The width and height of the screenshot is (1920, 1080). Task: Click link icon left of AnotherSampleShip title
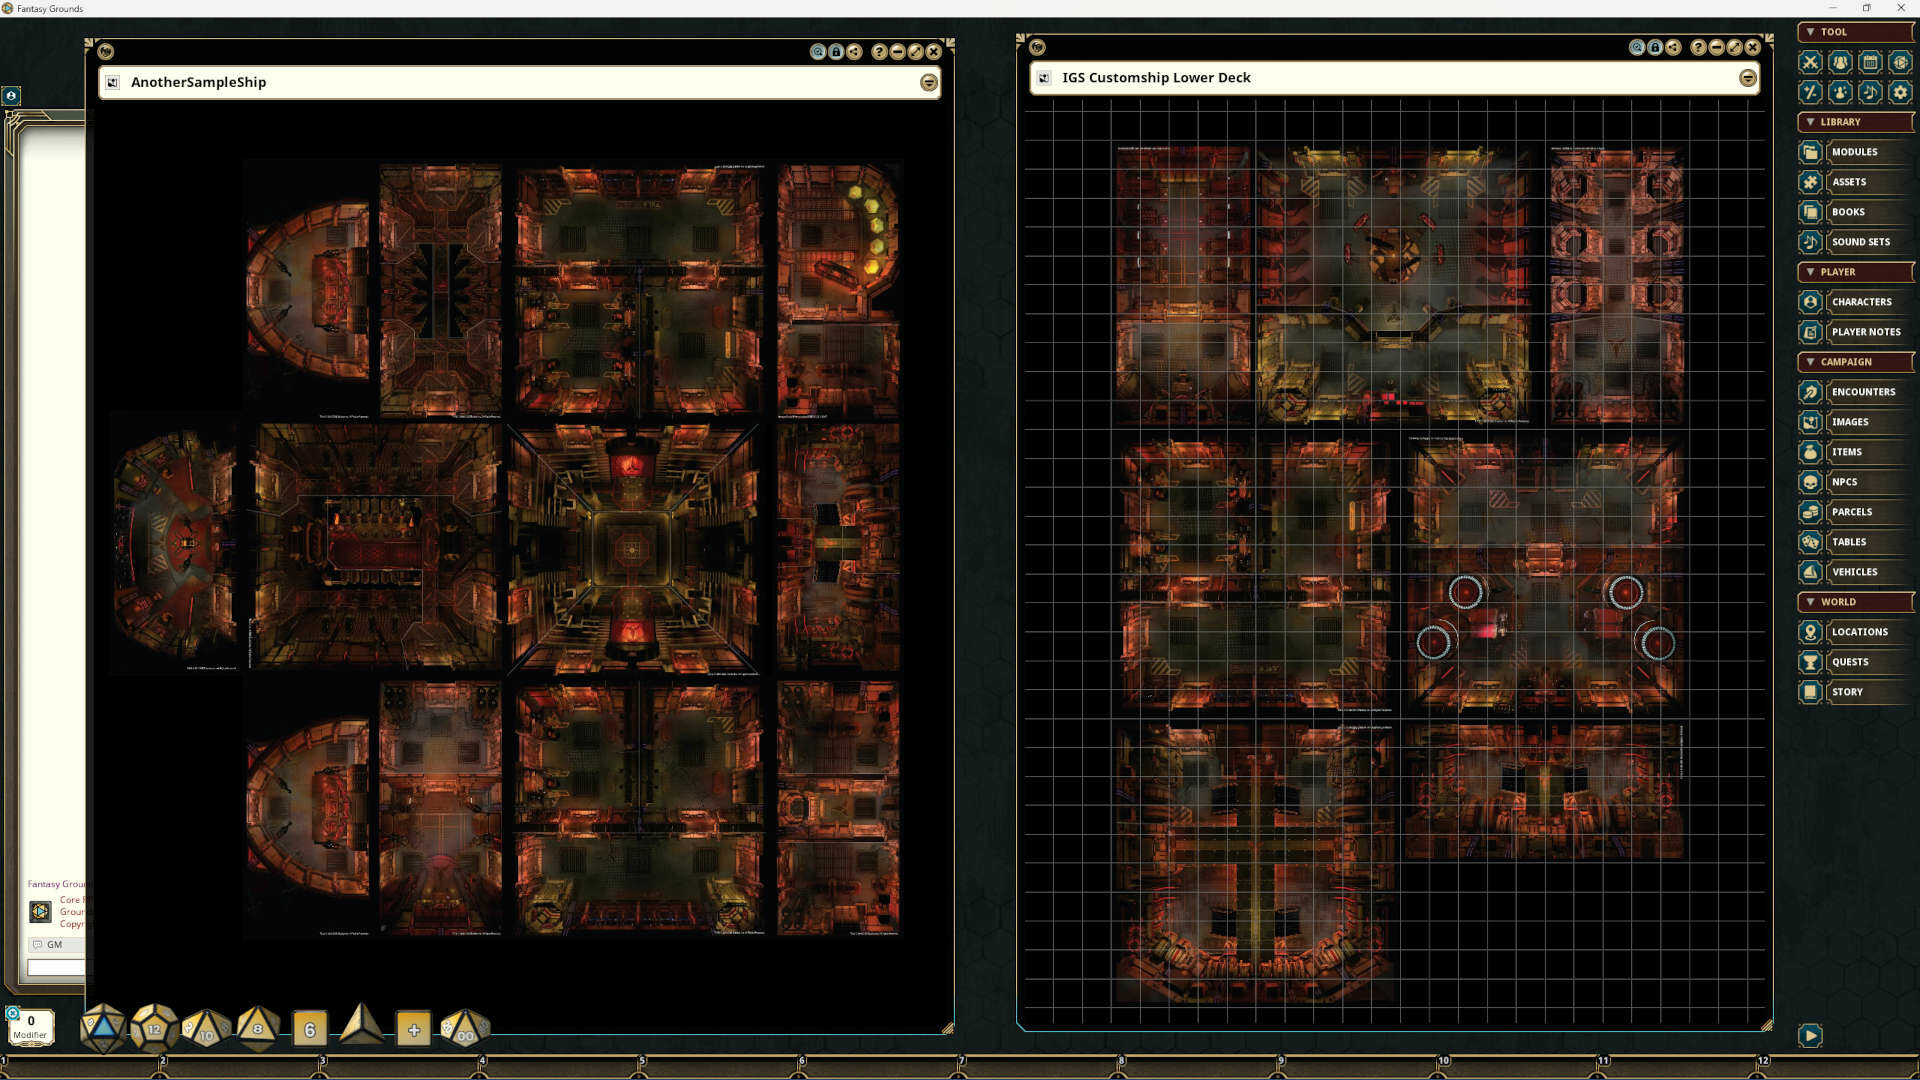tap(113, 82)
